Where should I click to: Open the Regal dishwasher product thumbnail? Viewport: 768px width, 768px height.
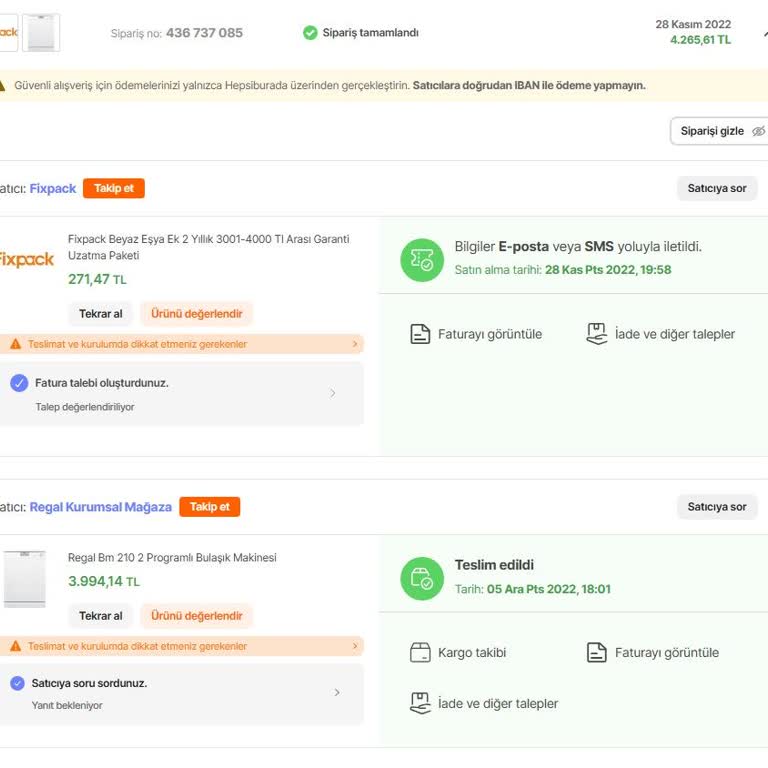pos(24,579)
